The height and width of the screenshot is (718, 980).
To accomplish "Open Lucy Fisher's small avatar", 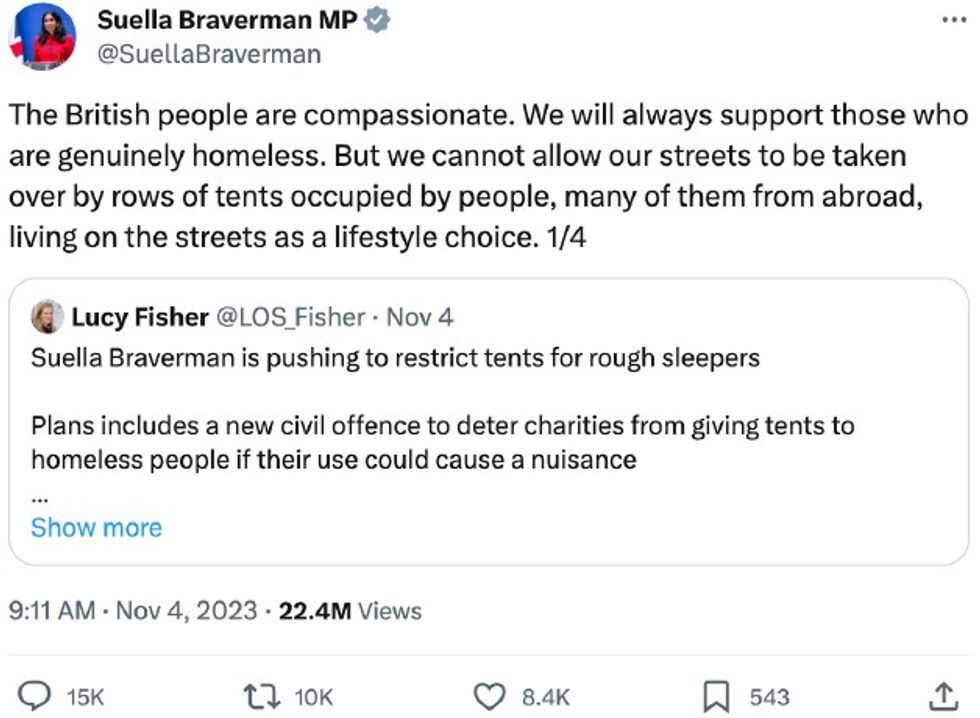I will point(47,317).
